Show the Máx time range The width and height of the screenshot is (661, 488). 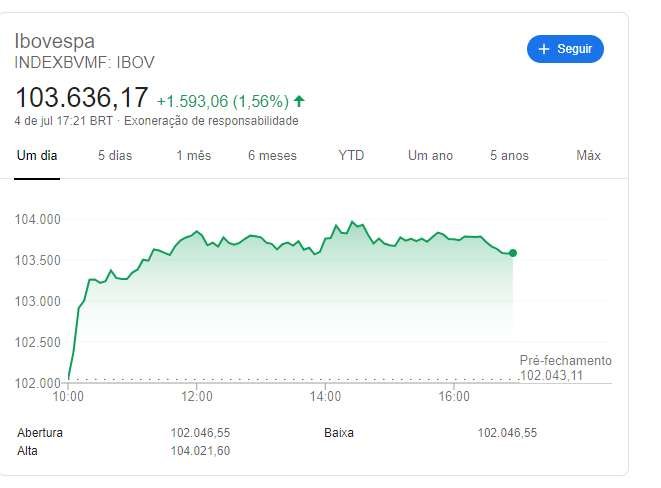click(588, 156)
